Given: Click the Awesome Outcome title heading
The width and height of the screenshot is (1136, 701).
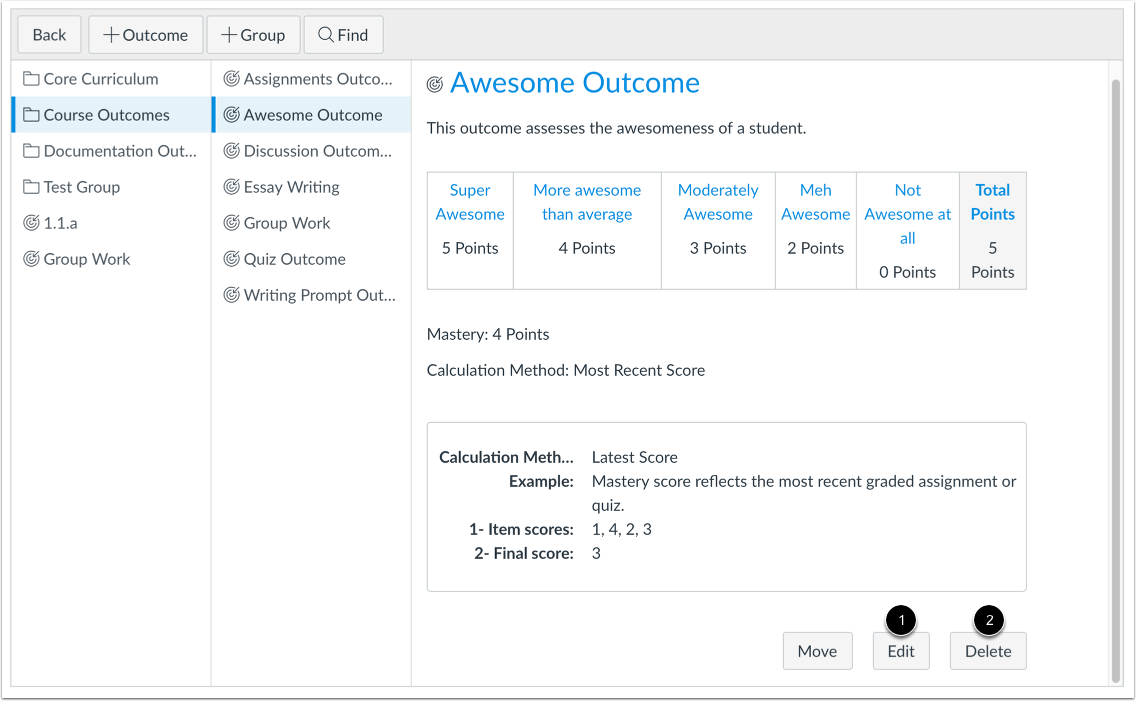Looking at the screenshot, I should coord(575,83).
